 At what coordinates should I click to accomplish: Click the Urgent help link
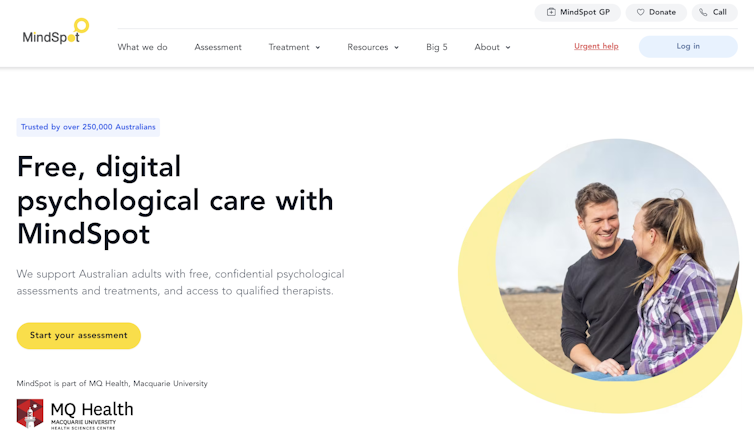point(596,46)
